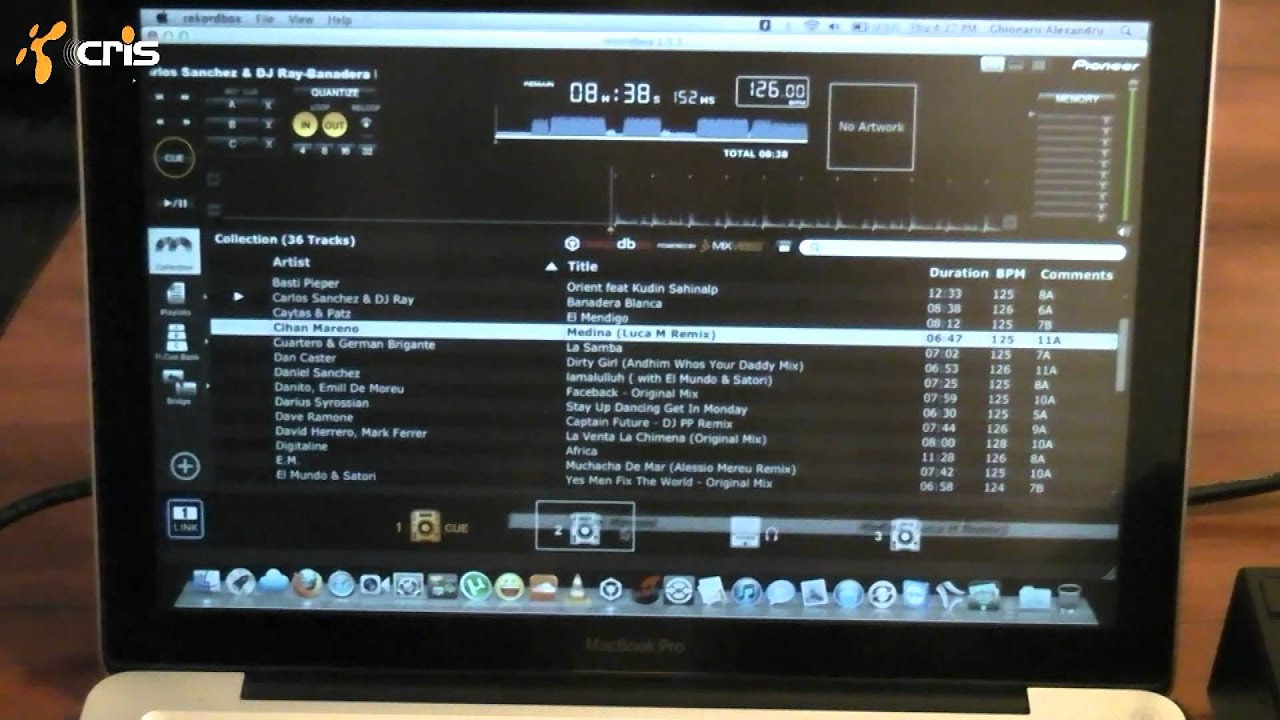Image resolution: width=1280 pixels, height=720 pixels.
Task: Expand arrow beside Playlists sidebar item
Action: tap(207, 298)
